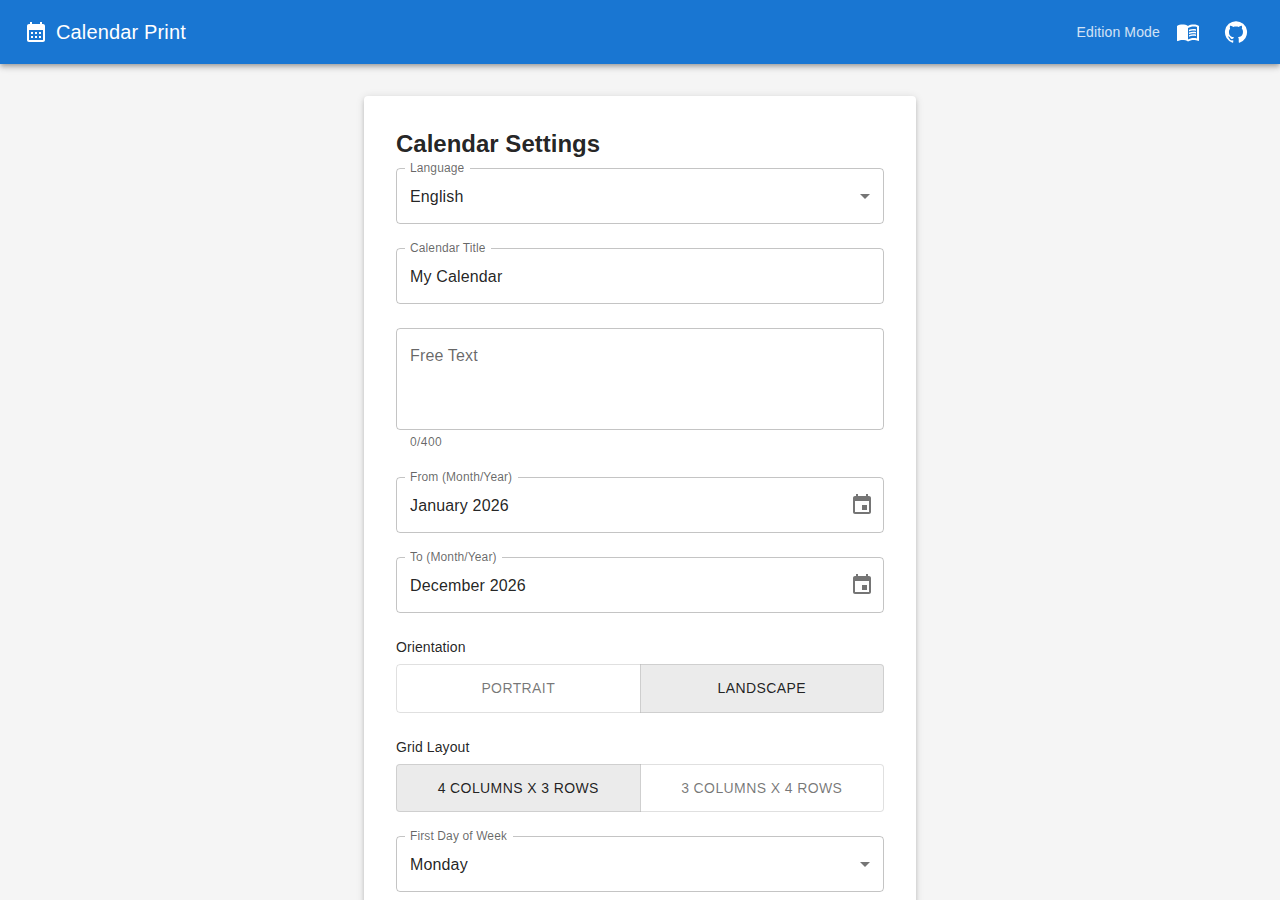The height and width of the screenshot is (900, 1280).
Task: Click the December 2026 To date text
Action: [468, 585]
